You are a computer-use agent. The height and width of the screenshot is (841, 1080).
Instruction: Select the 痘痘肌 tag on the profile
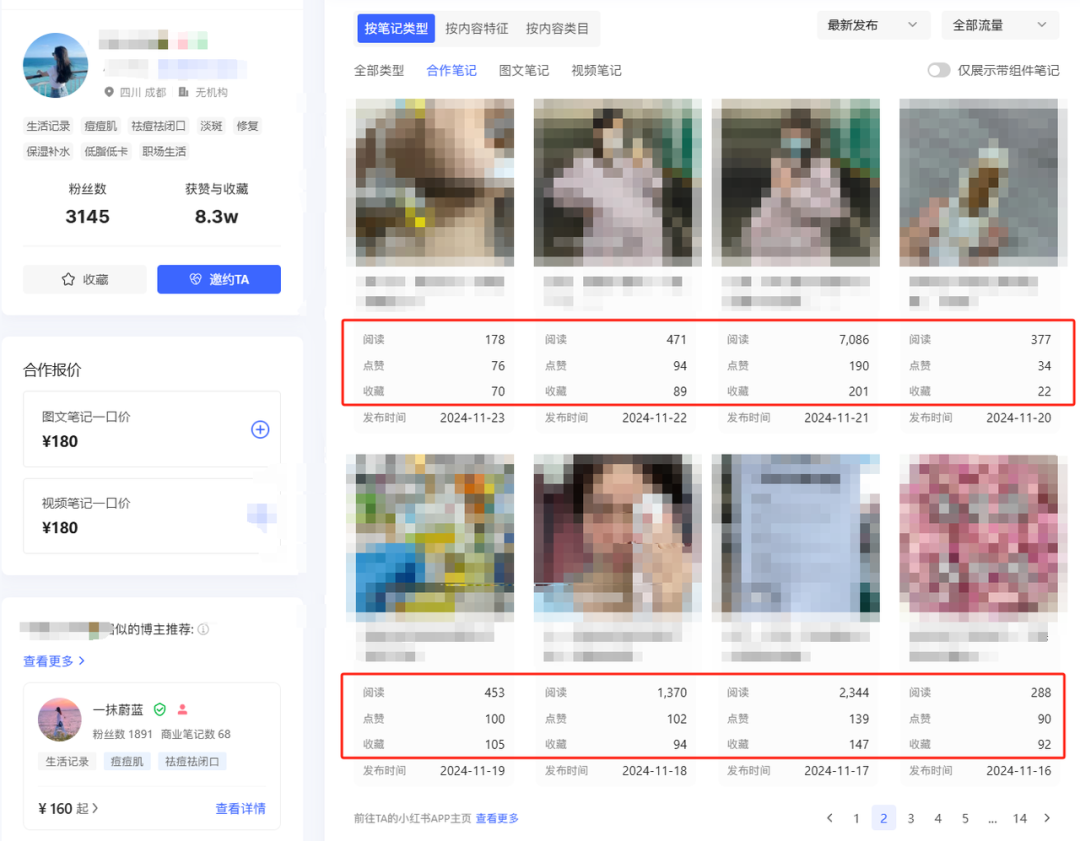point(101,126)
